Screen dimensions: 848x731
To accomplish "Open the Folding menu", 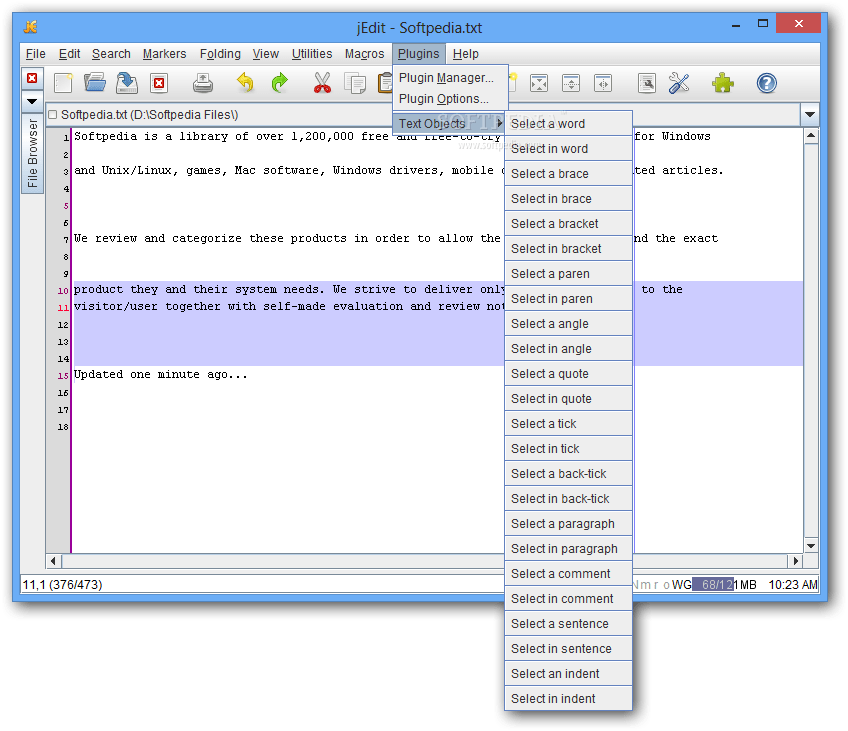I will (x=220, y=54).
